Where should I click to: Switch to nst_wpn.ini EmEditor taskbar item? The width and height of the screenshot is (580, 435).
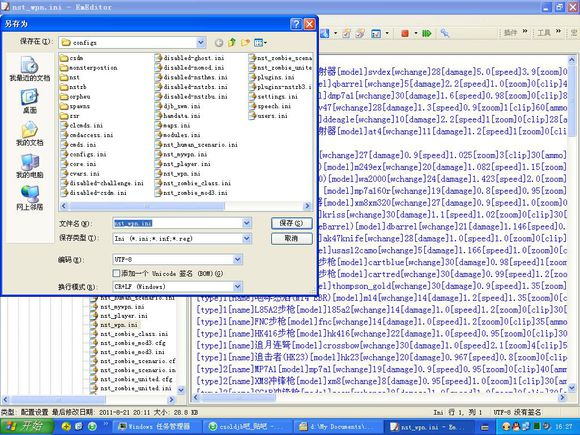(x=429, y=426)
